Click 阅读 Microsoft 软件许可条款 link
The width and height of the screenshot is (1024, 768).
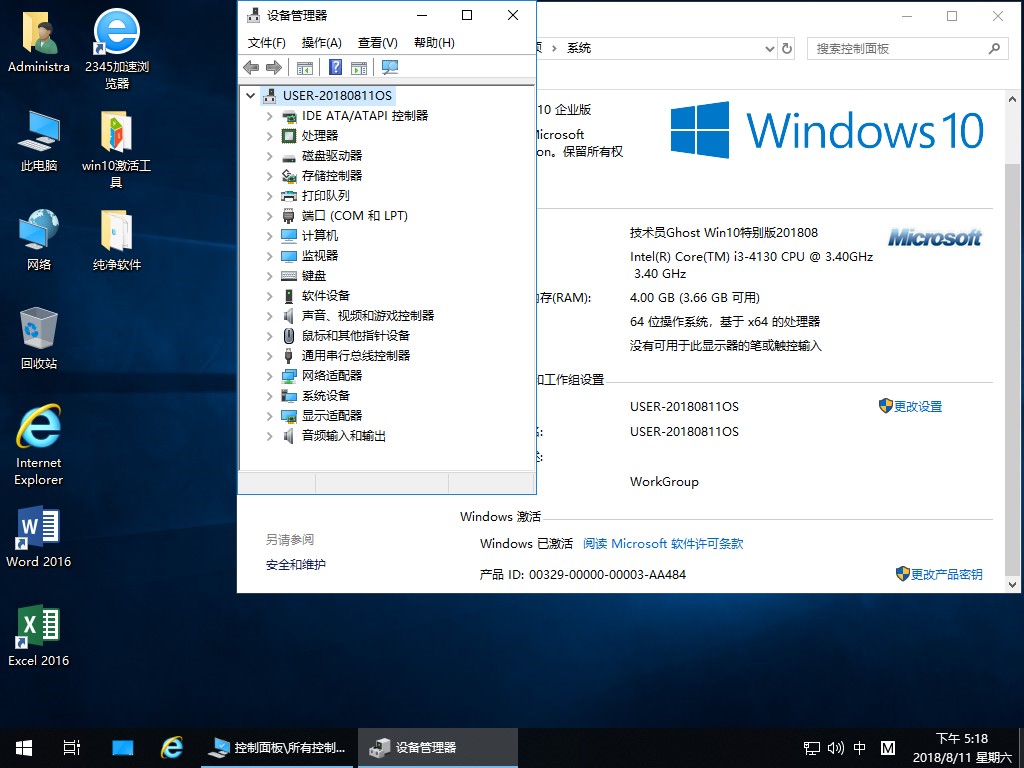pyautogui.click(x=663, y=544)
